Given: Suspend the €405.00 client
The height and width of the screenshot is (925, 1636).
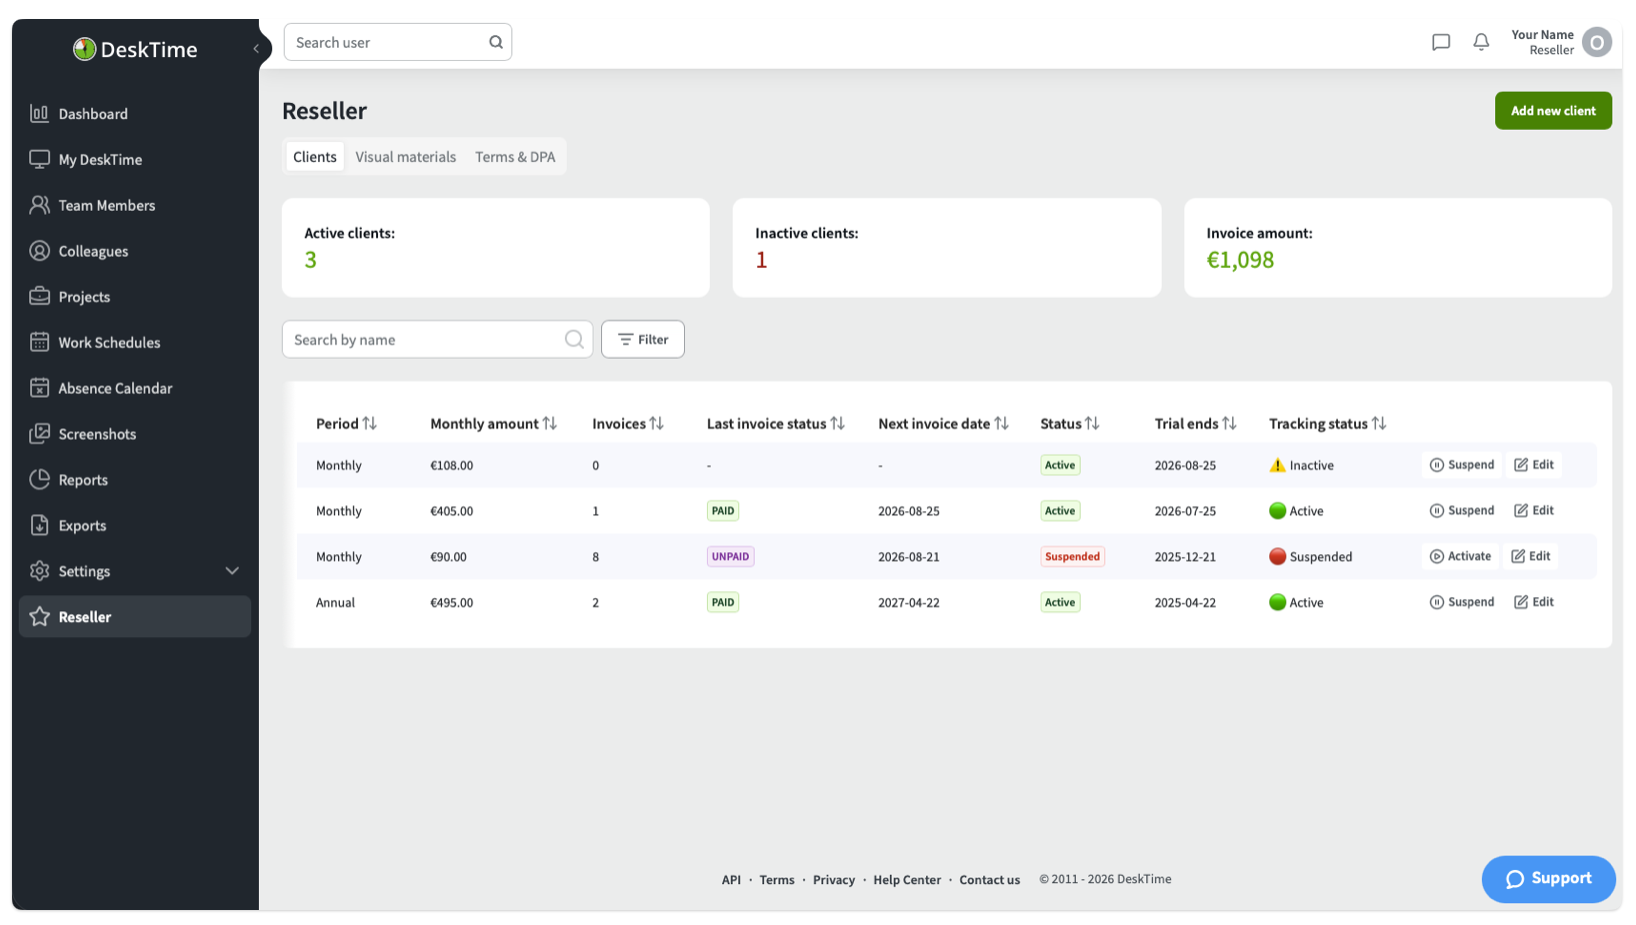Looking at the screenshot, I should coord(1461,510).
